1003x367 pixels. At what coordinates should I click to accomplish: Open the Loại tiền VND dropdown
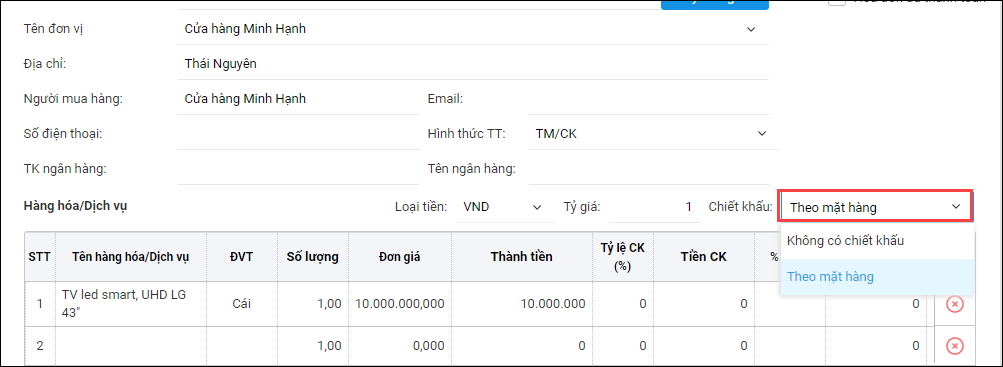504,207
